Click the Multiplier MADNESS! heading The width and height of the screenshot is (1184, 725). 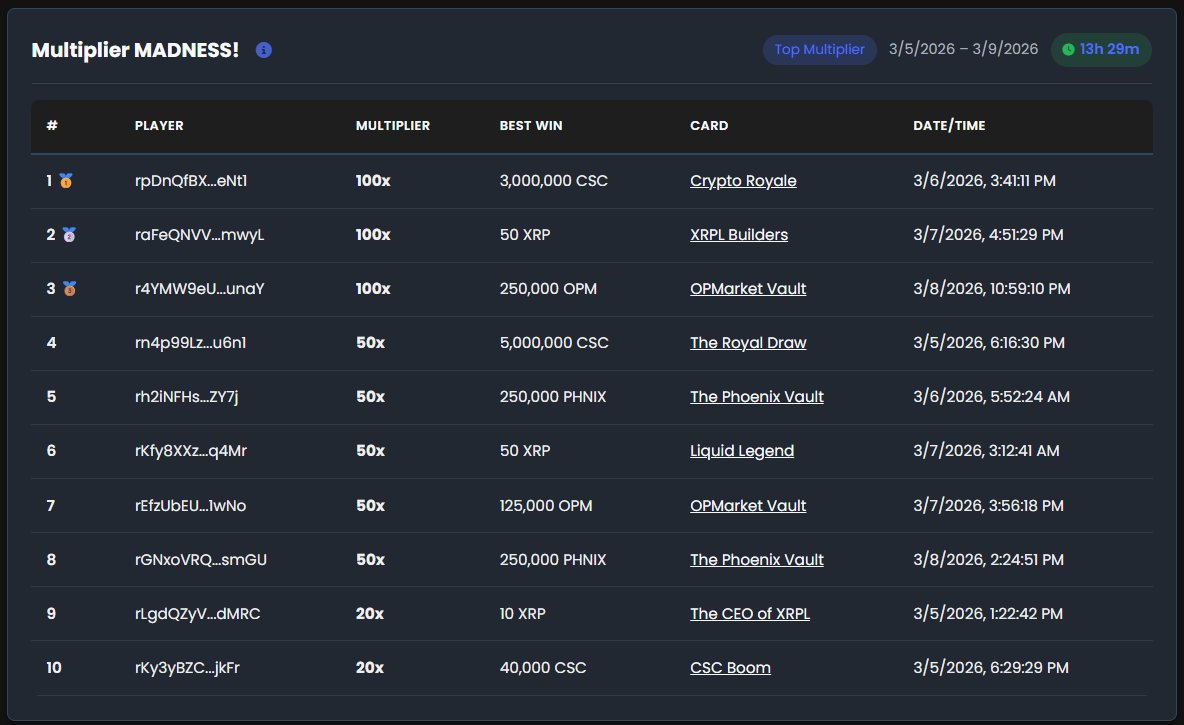135,50
